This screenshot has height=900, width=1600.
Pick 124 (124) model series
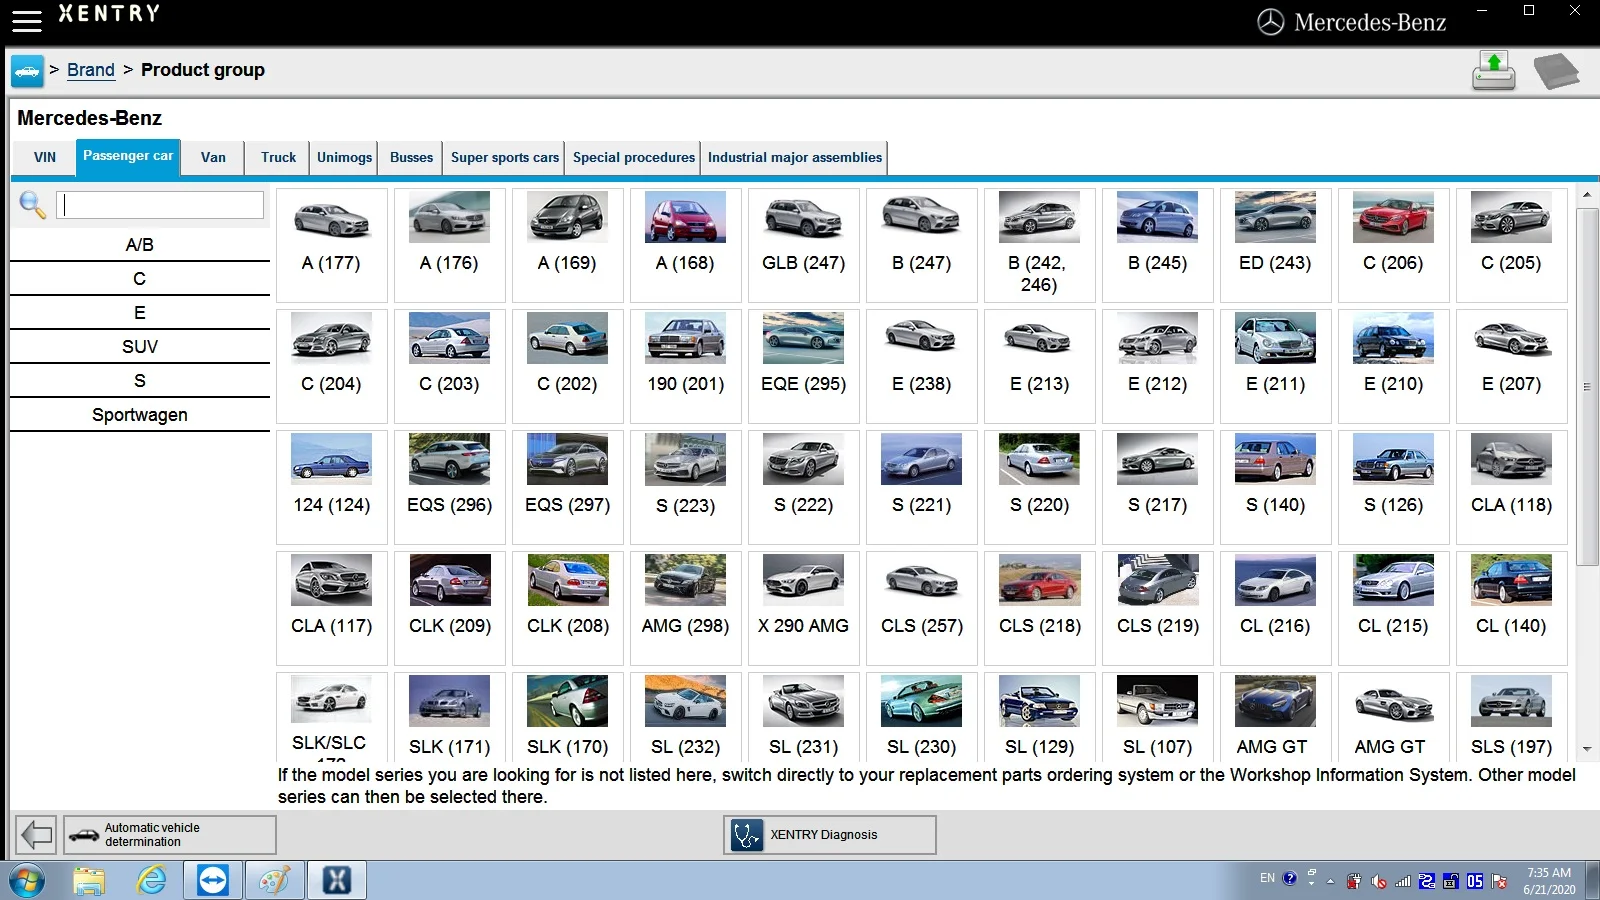tap(331, 487)
